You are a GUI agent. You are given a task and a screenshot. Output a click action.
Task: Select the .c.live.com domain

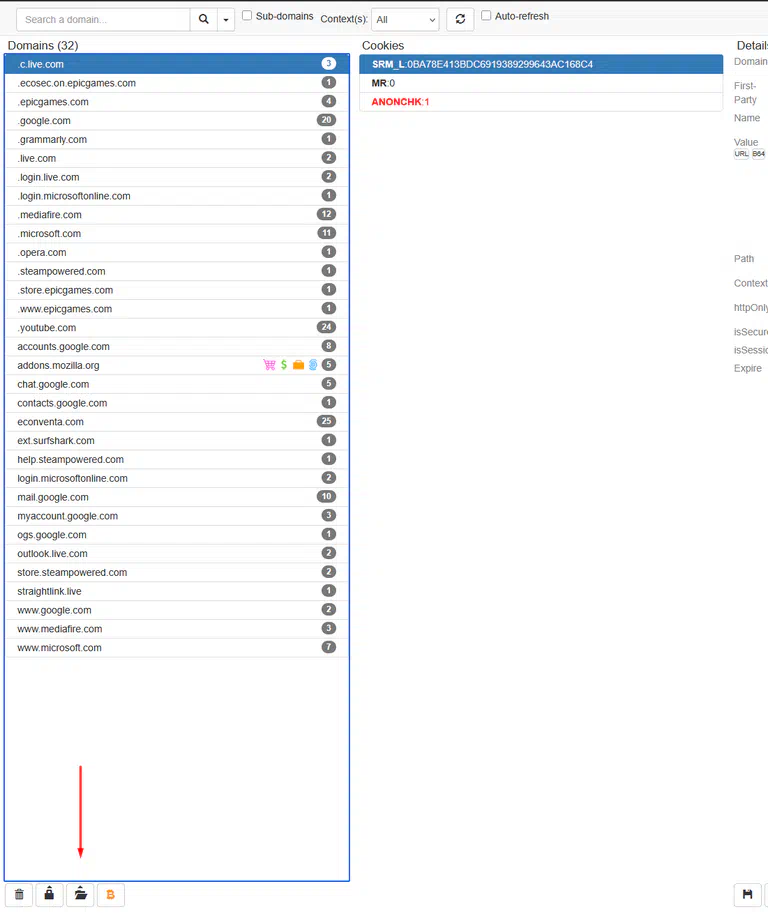(177, 64)
